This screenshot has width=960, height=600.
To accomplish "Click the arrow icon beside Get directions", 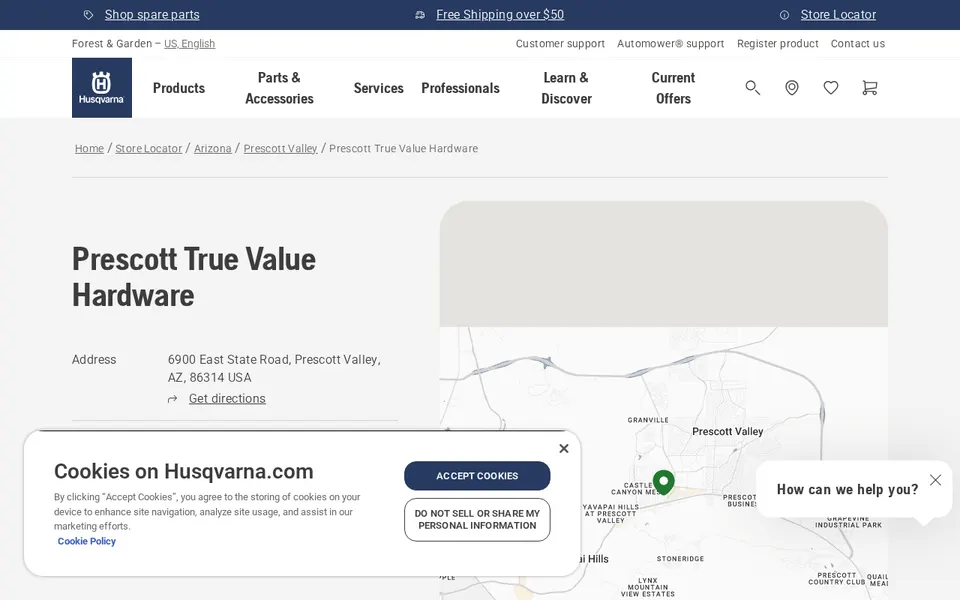I will click(x=173, y=399).
